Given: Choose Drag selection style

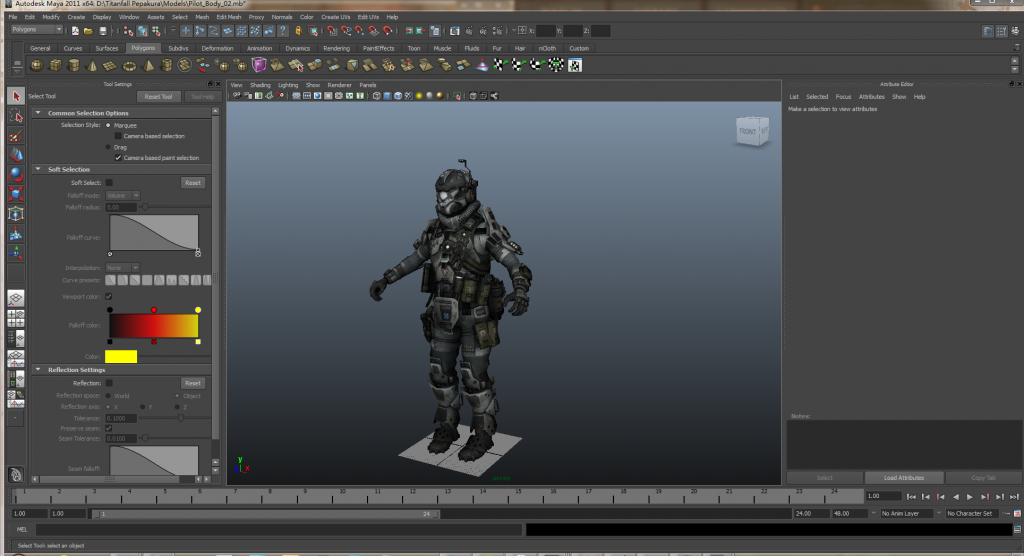Looking at the screenshot, I should point(108,147).
